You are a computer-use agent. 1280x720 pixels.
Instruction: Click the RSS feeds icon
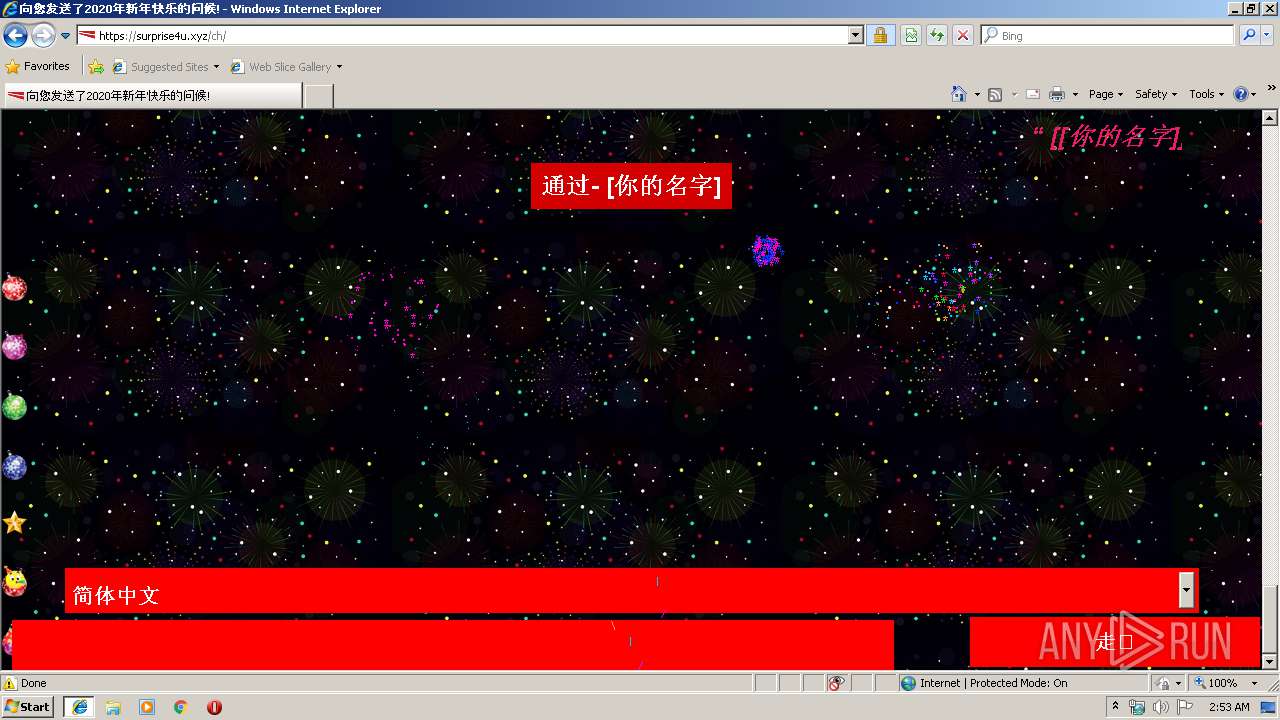tap(995, 94)
